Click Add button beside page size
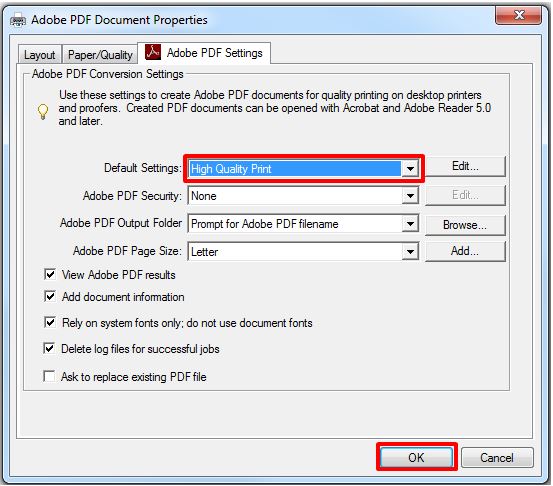This screenshot has height=486, width=553. [x=465, y=251]
